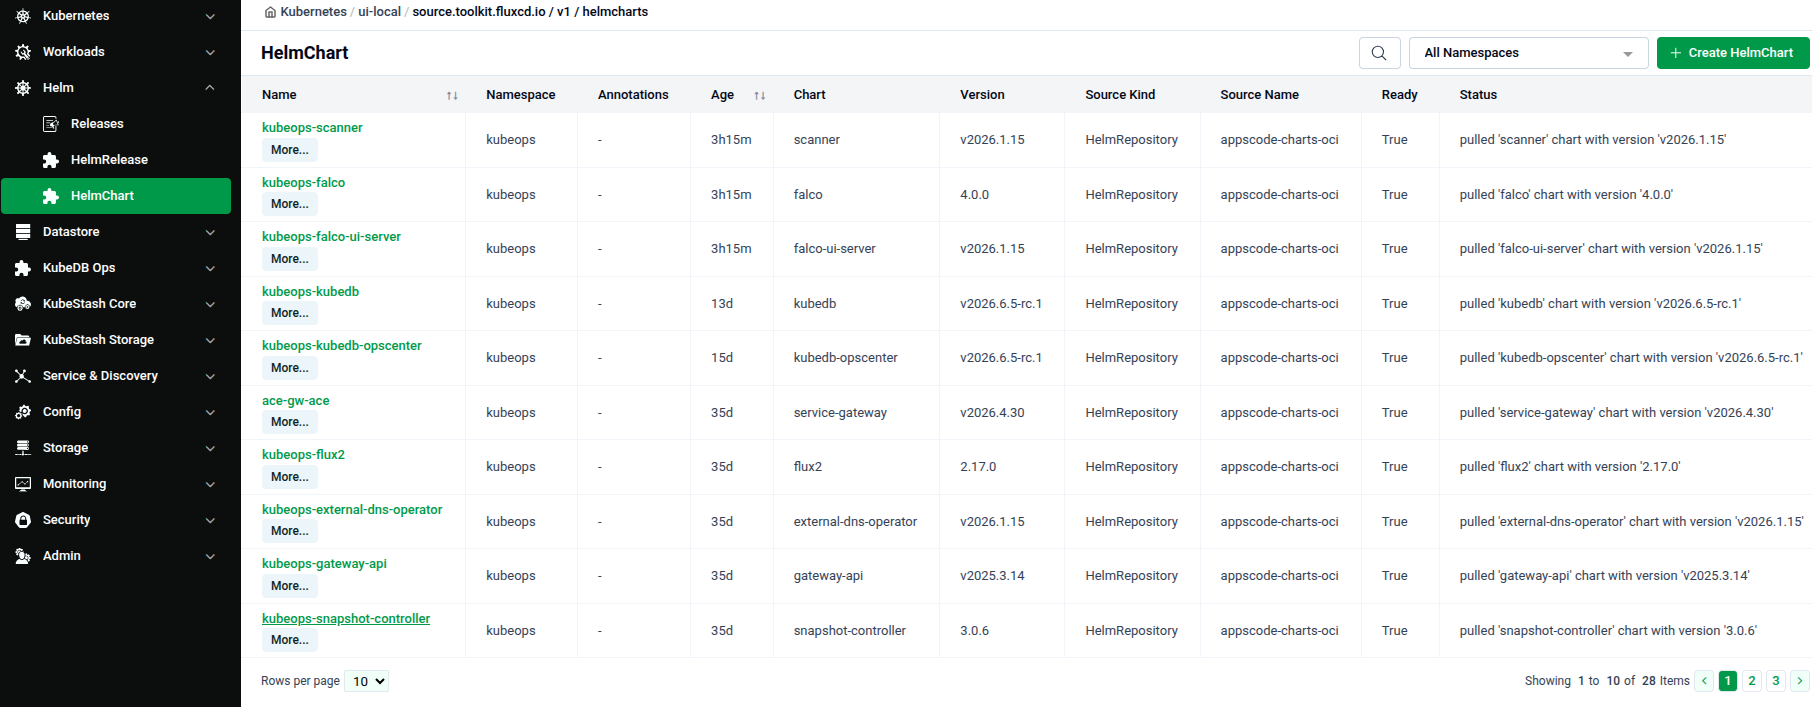Expand the Monitoring menu chevron
This screenshot has width=1812, height=707.
point(210,484)
